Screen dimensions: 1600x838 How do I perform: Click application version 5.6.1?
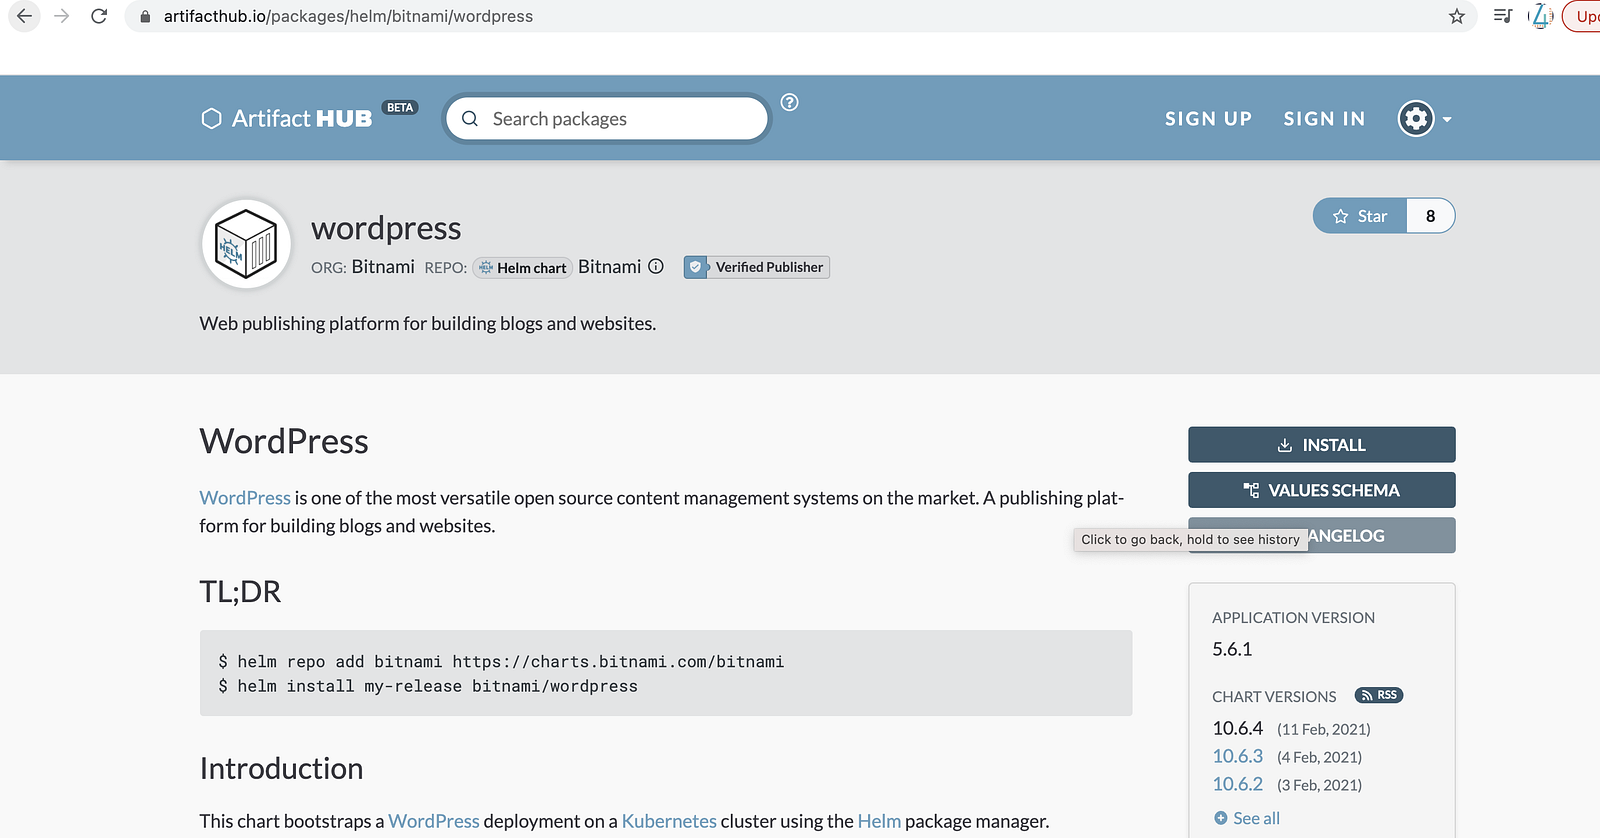(x=1232, y=649)
